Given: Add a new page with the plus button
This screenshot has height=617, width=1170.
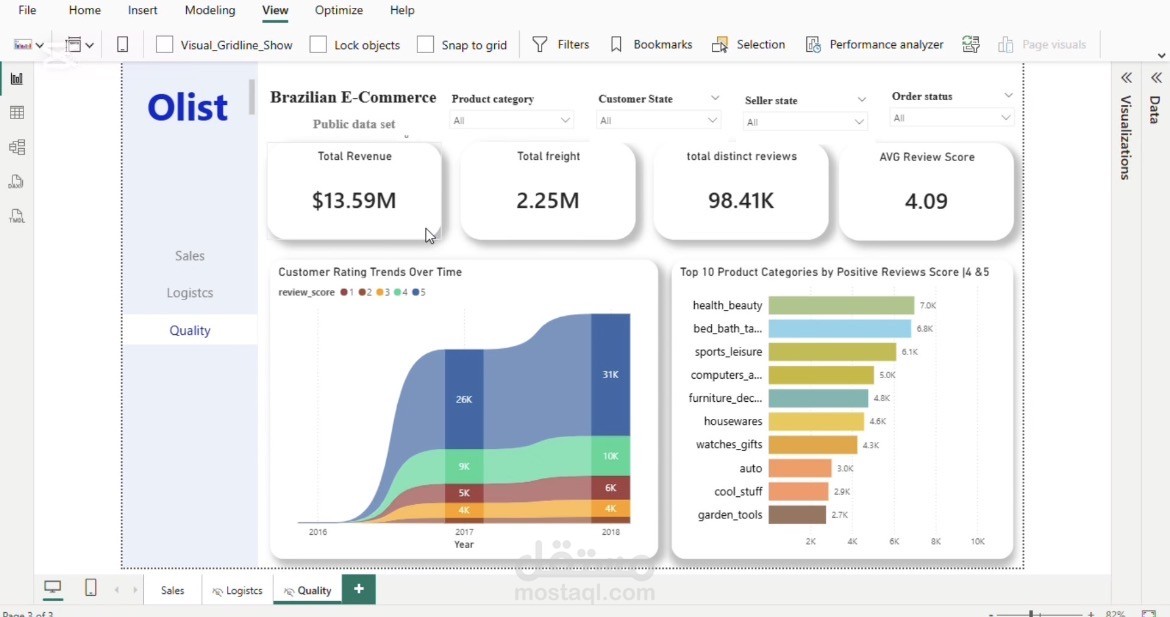Looking at the screenshot, I should pyautogui.click(x=359, y=589).
